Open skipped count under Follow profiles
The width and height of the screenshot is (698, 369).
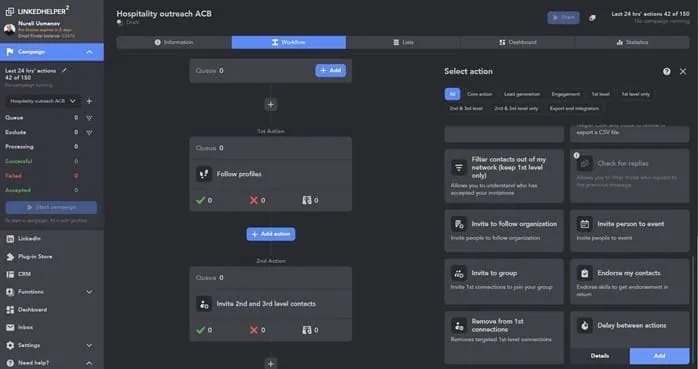(310, 200)
